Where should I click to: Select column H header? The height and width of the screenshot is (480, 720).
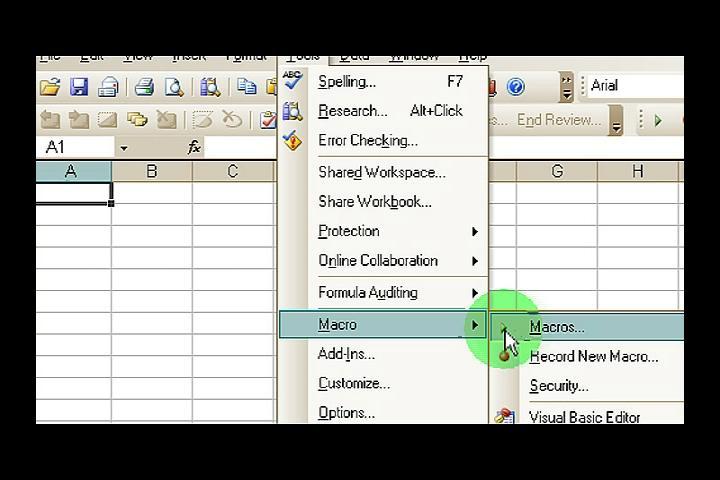coord(638,171)
